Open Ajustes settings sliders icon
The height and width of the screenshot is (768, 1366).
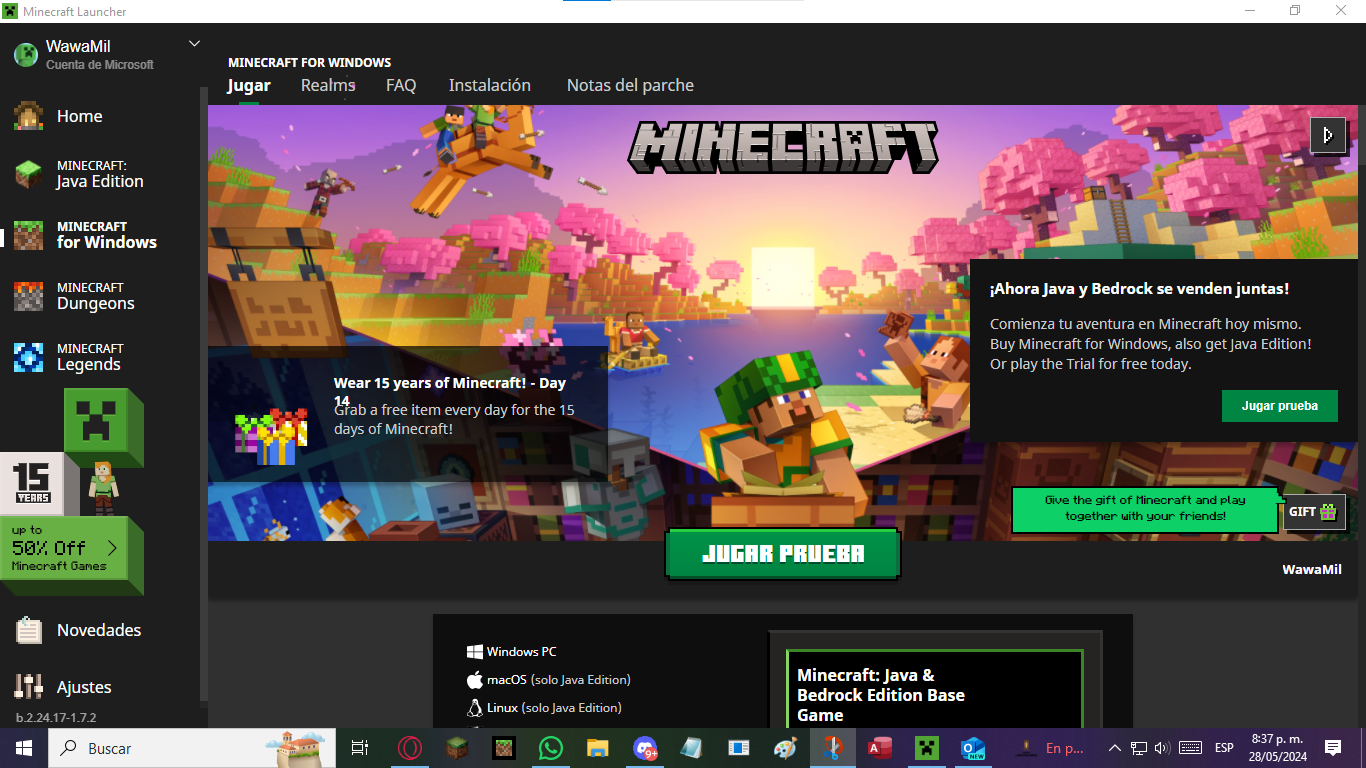click(x=28, y=687)
